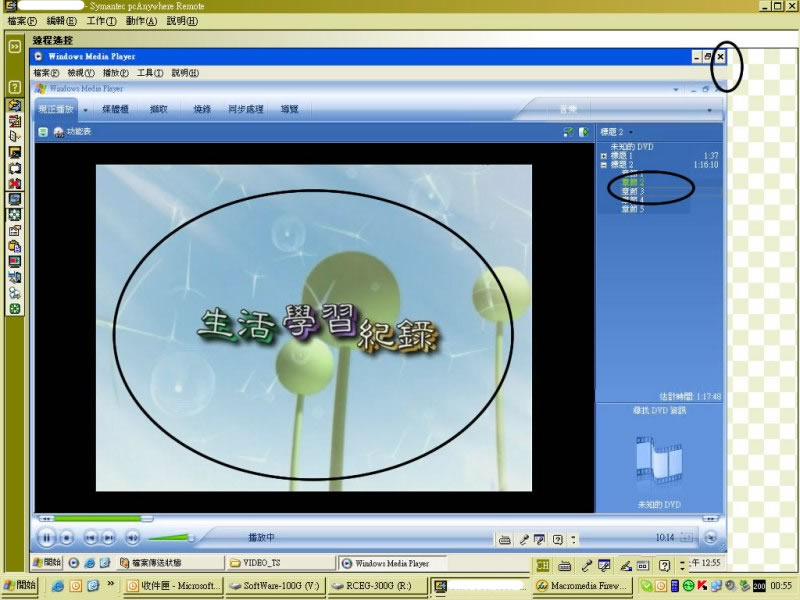Screen dimensions: 800x600
Task: Click the shuffle icon above the video
Action: click(568, 132)
